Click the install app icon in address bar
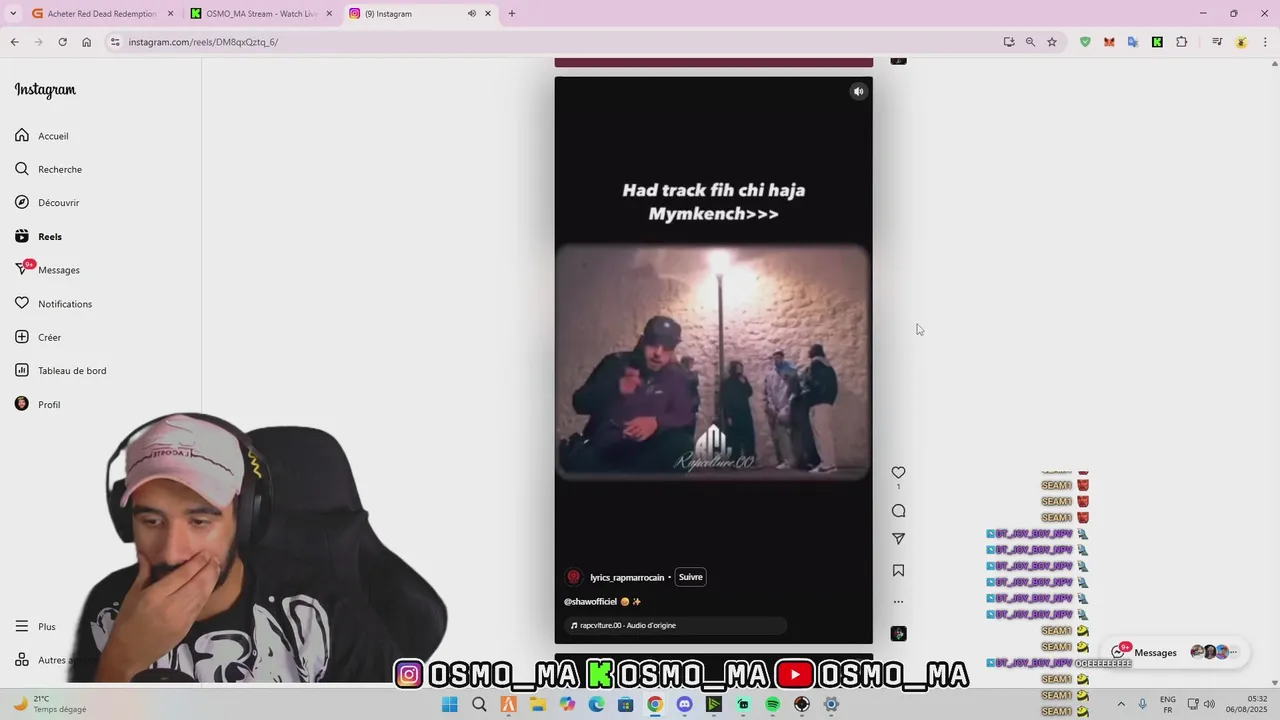Viewport: 1280px width, 720px height. (x=1009, y=42)
